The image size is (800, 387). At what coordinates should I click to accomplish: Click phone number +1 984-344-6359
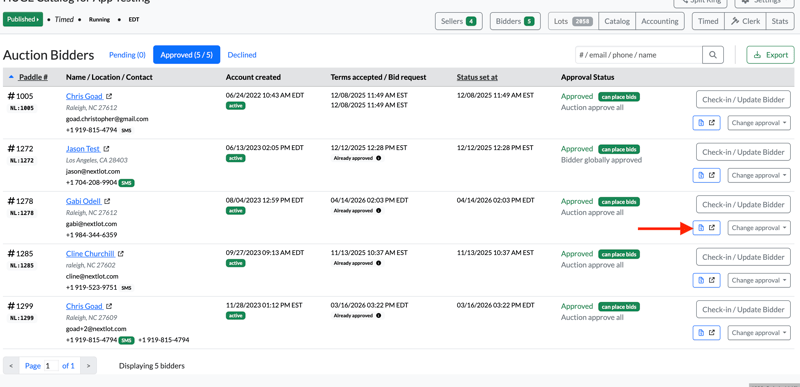point(91,235)
